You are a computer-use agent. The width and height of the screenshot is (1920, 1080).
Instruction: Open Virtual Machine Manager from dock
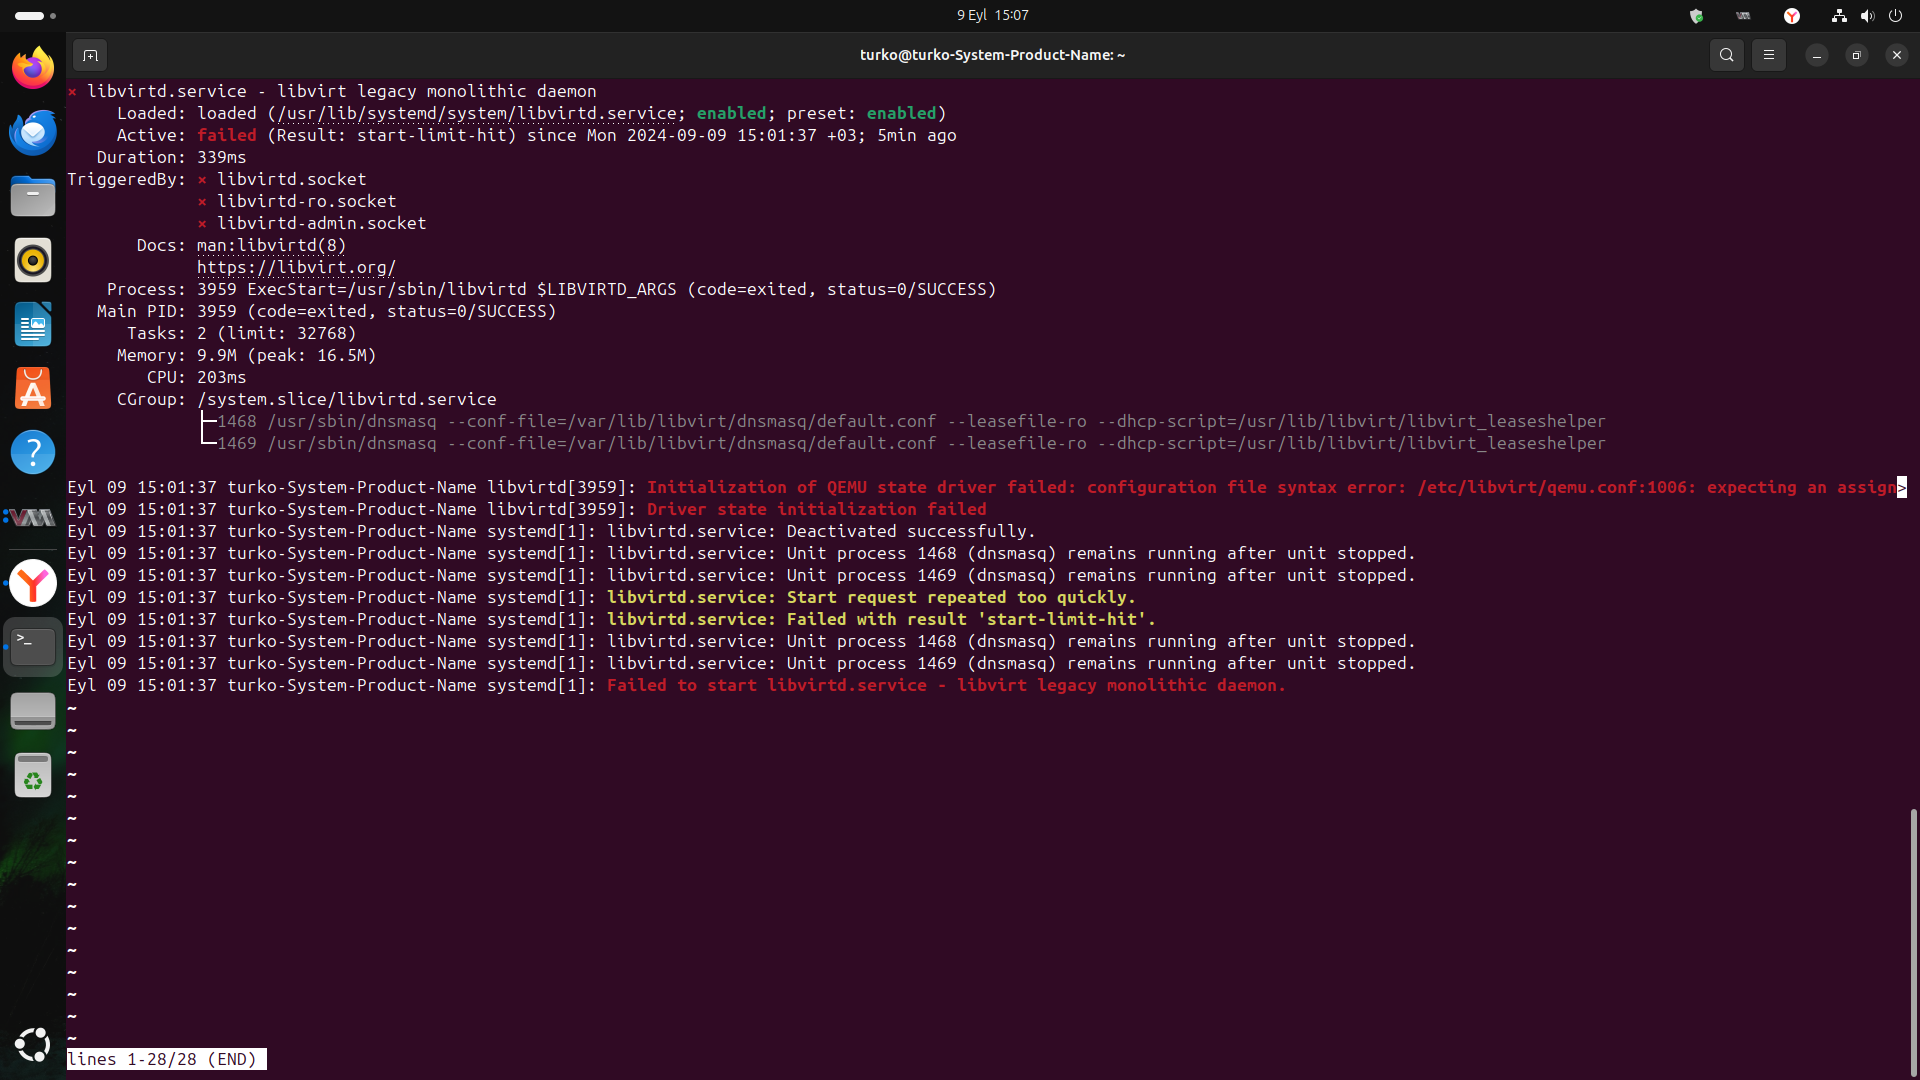pyautogui.click(x=33, y=517)
